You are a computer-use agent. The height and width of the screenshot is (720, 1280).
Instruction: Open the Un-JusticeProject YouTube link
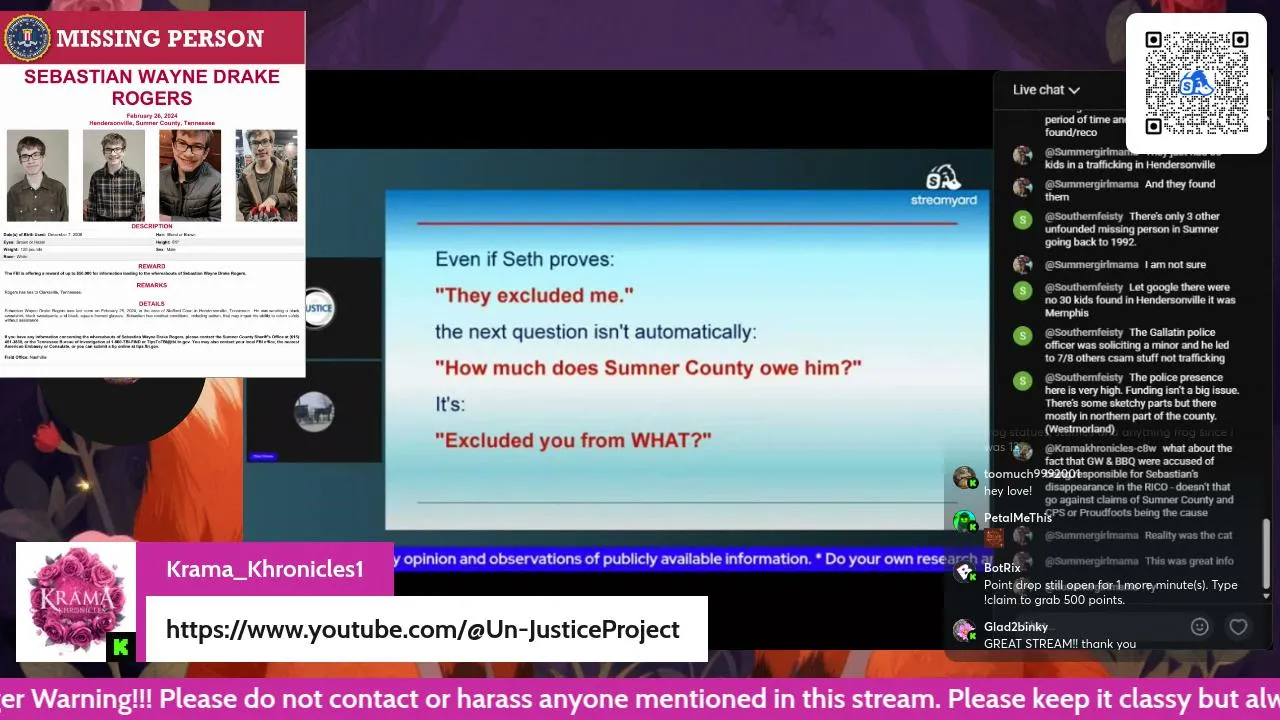click(x=422, y=629)
